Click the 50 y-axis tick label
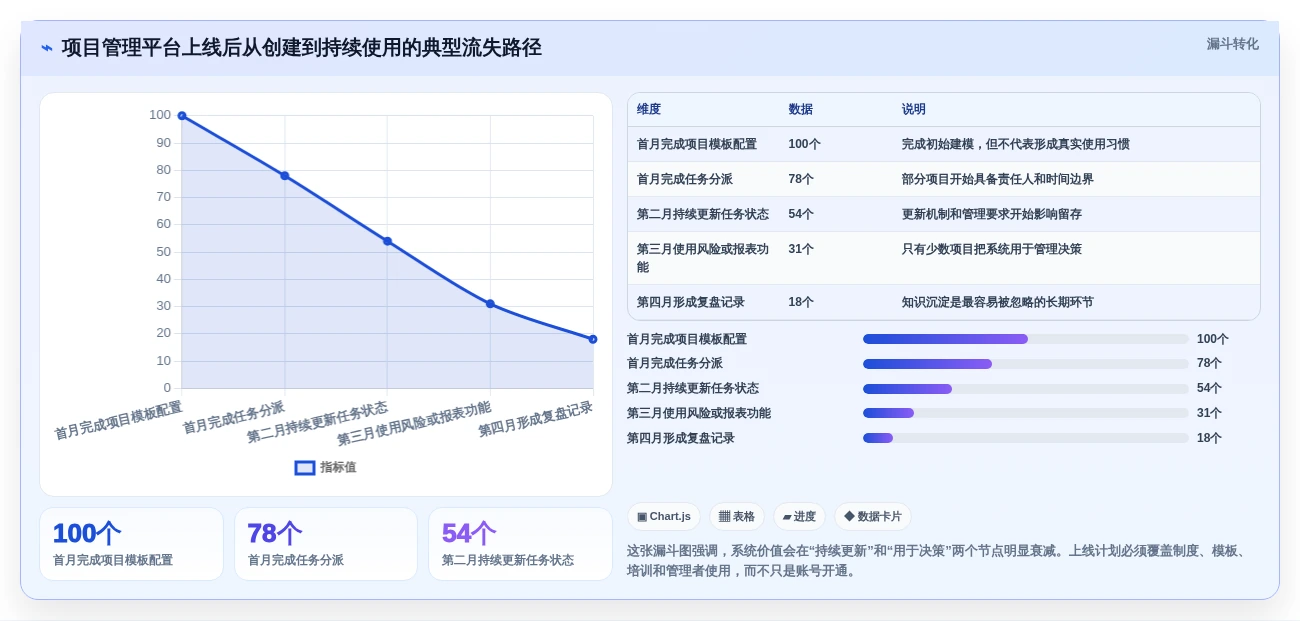This screenshot has height=621, width=1300. 163,251
